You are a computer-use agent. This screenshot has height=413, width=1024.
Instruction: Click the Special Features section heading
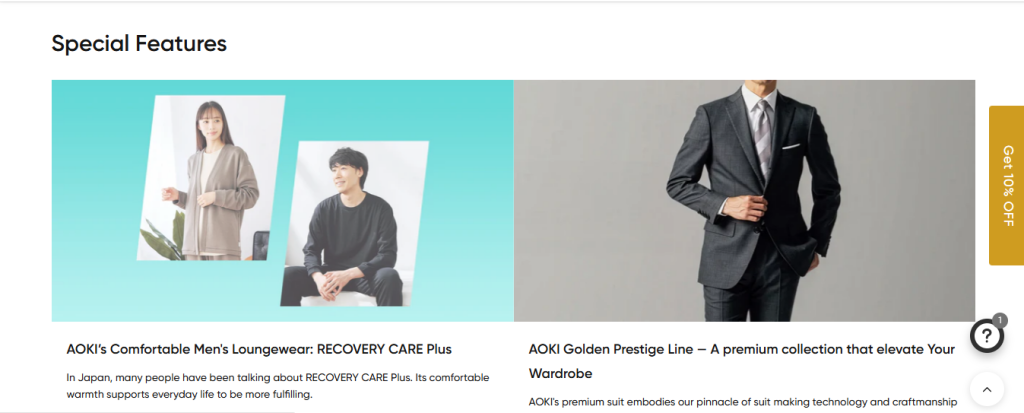(139, 43)
